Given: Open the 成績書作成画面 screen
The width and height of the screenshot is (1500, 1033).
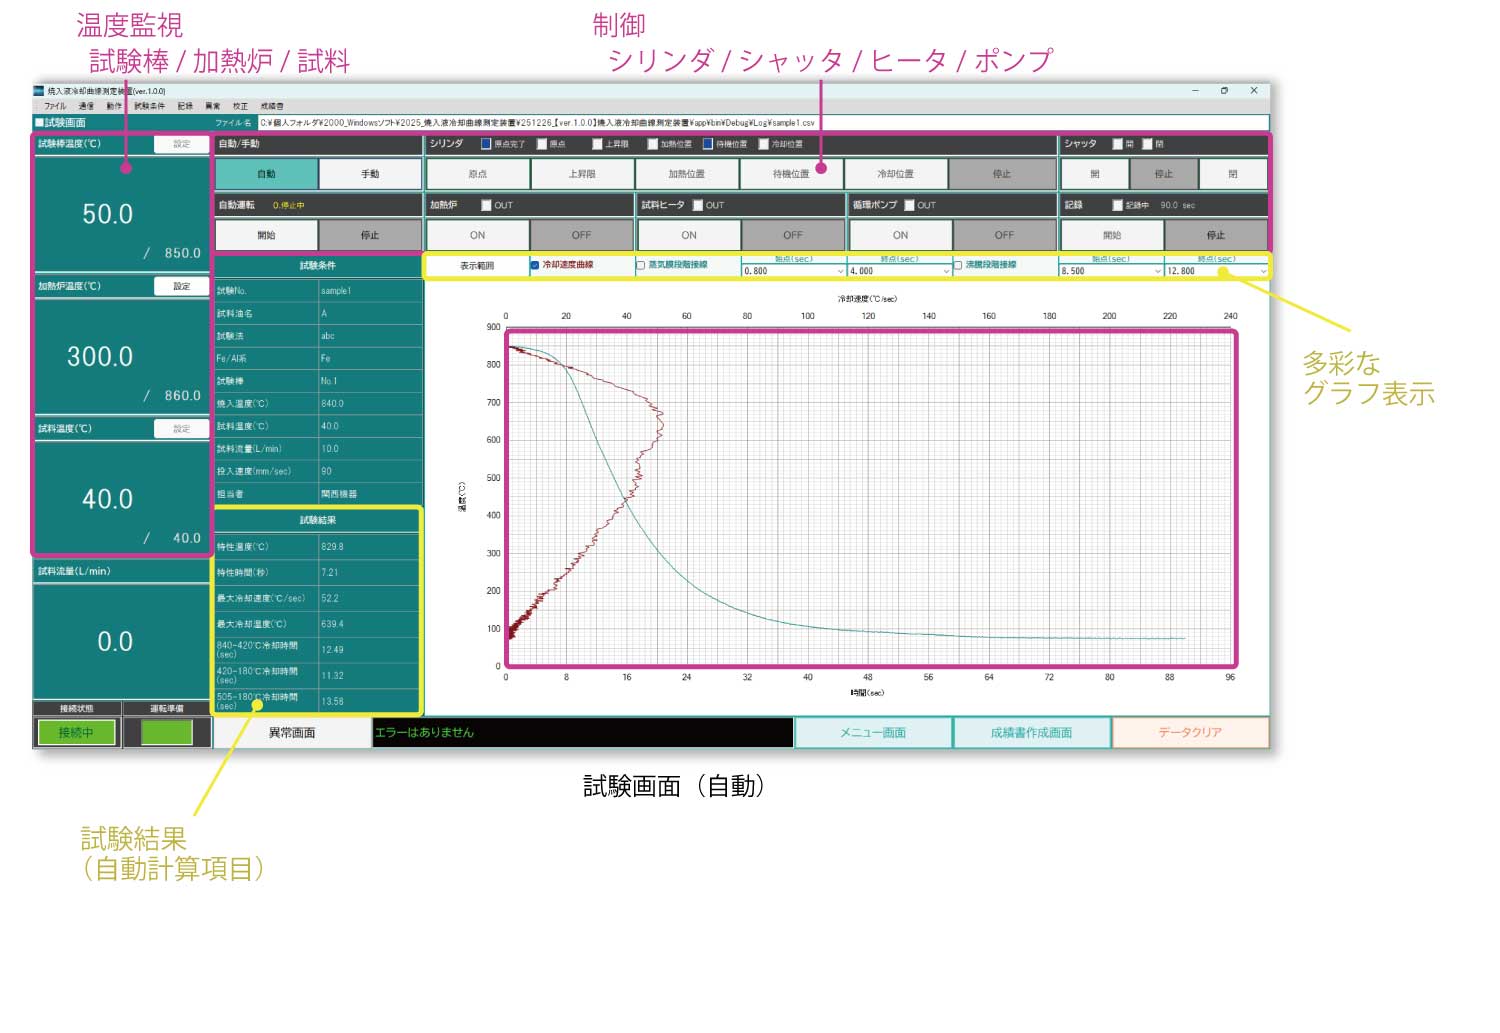Looking at the screenshot, I should (x=1031, y=733).
